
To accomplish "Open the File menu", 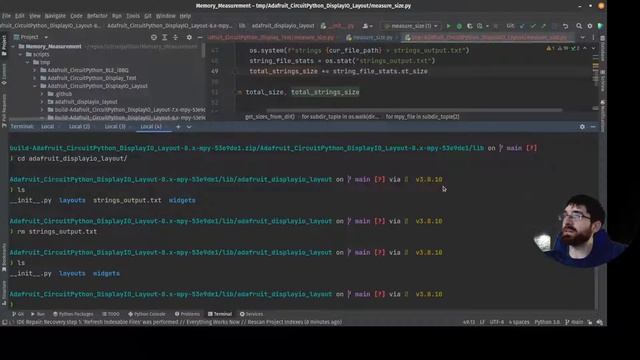I will 6,16.
